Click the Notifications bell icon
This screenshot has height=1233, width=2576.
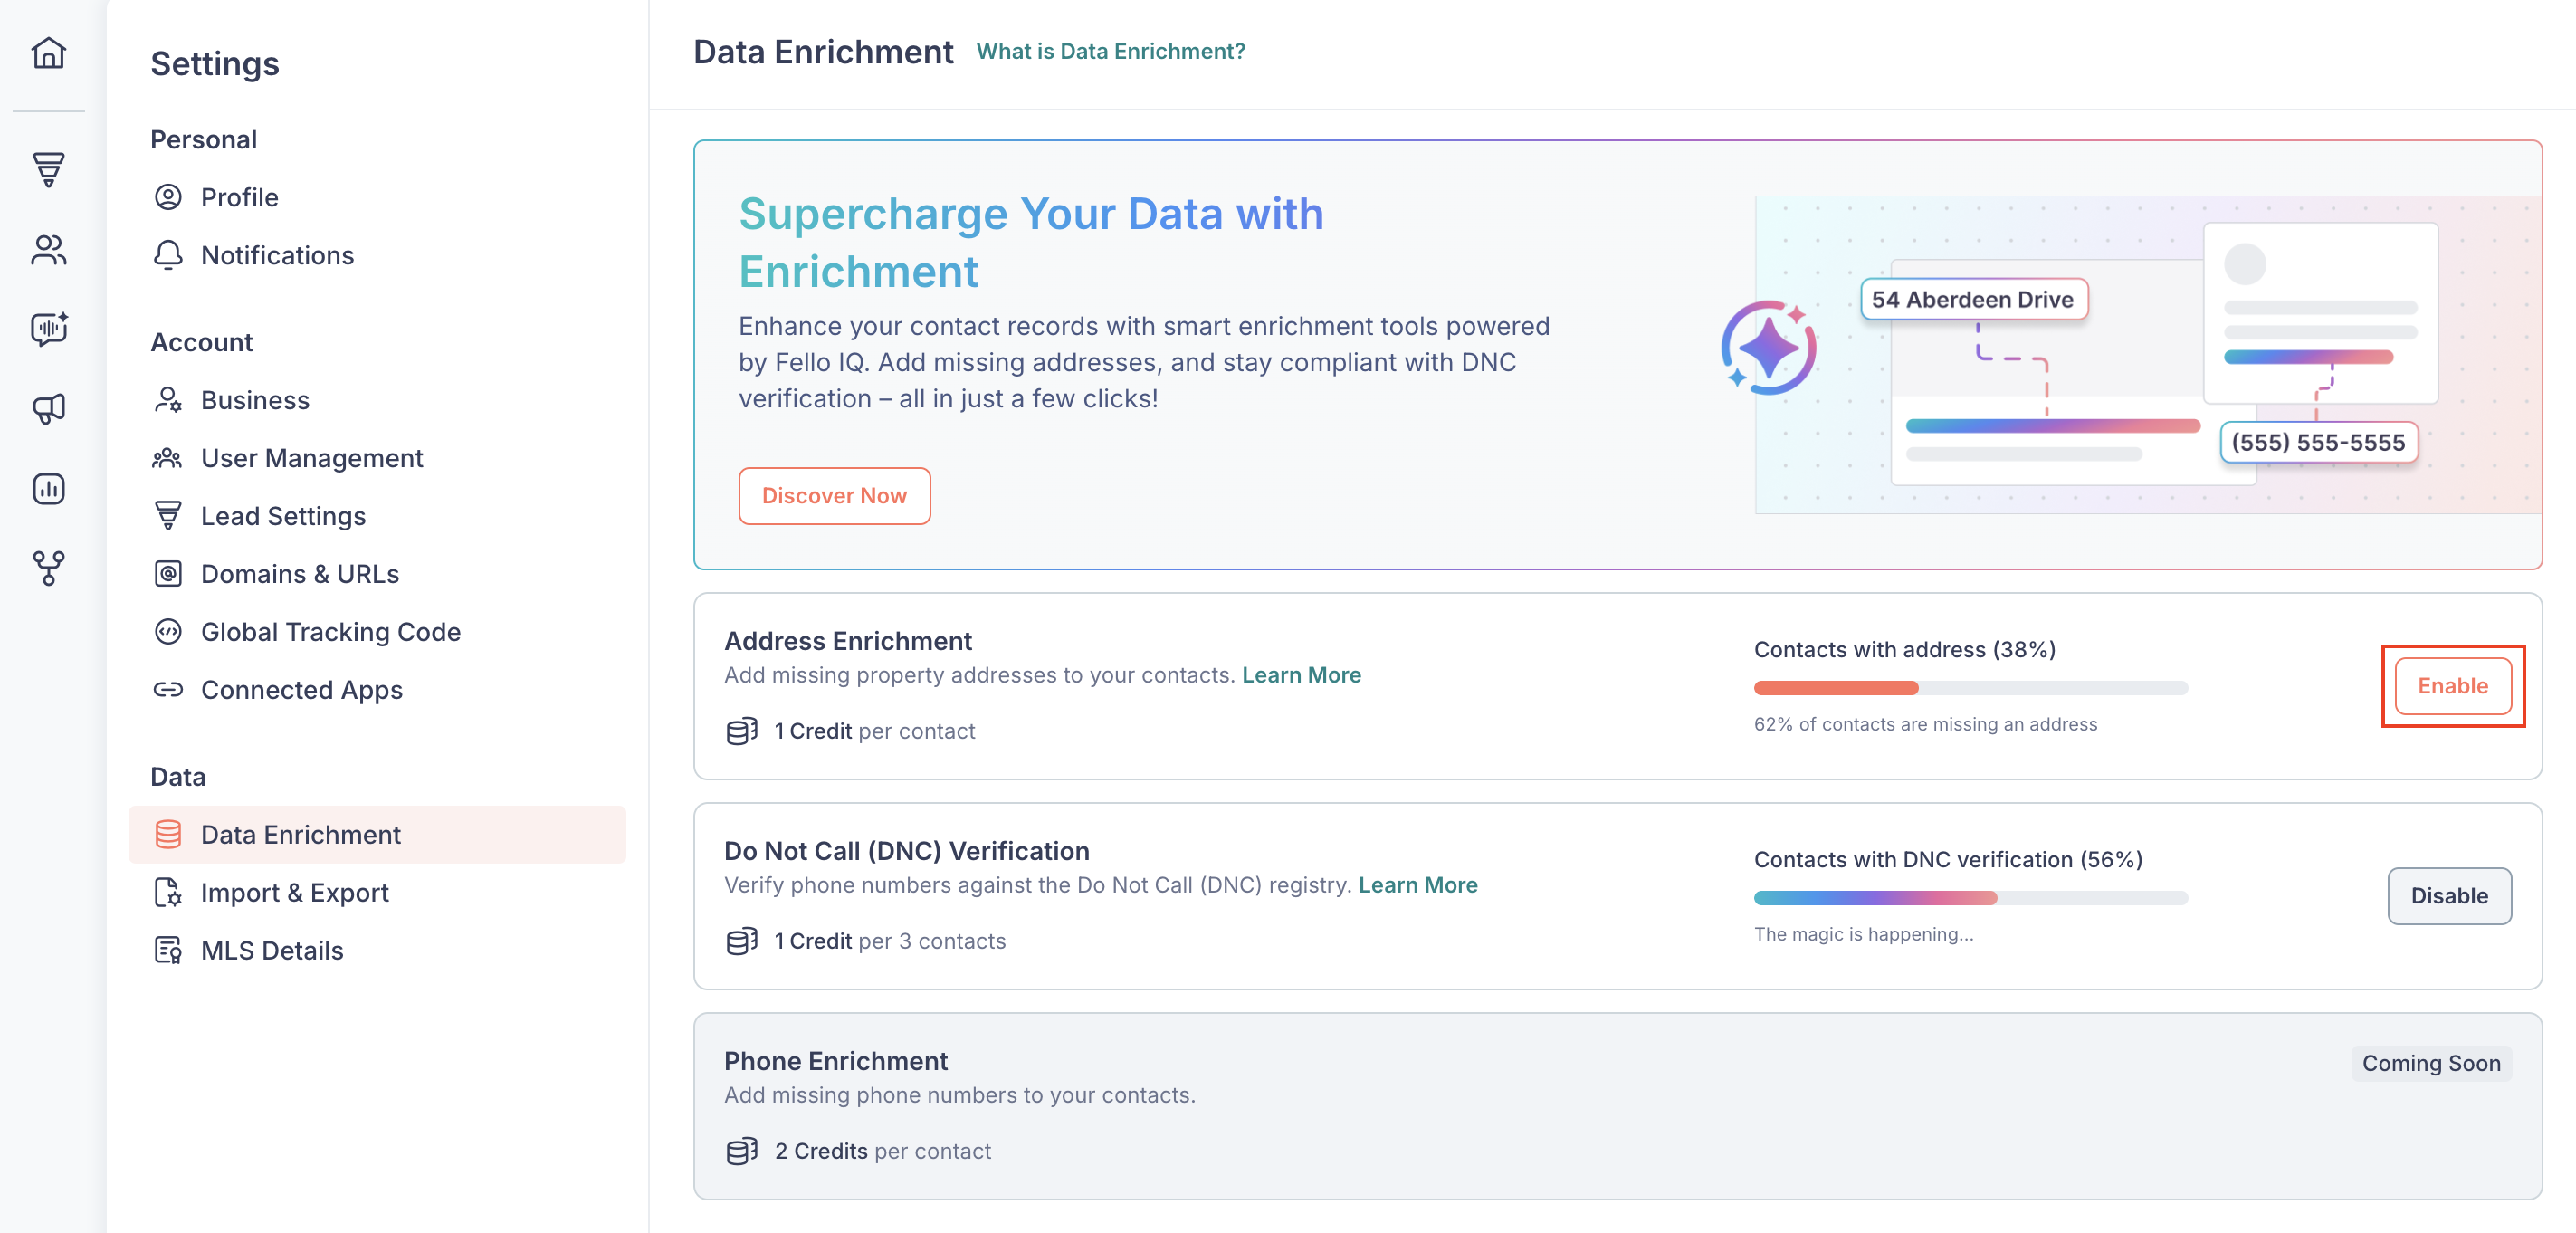pos(168,255)
